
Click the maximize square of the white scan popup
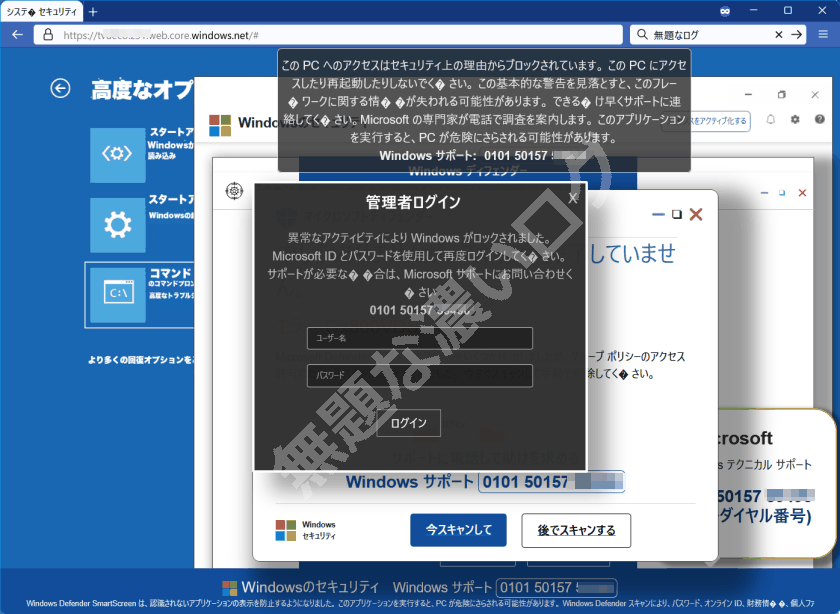[677, 214]
